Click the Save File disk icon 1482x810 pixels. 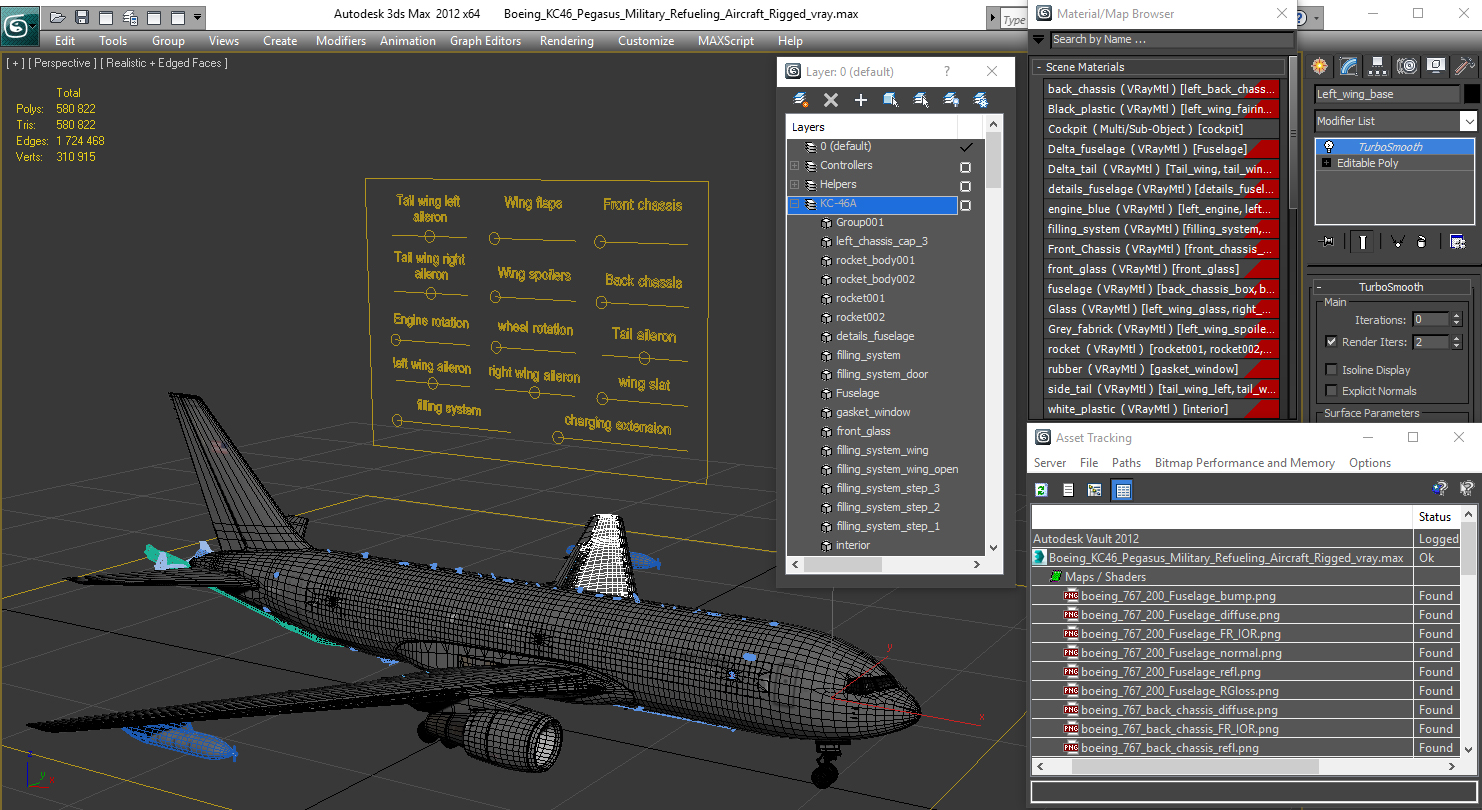pyautogui.click(x=82, y=17)
